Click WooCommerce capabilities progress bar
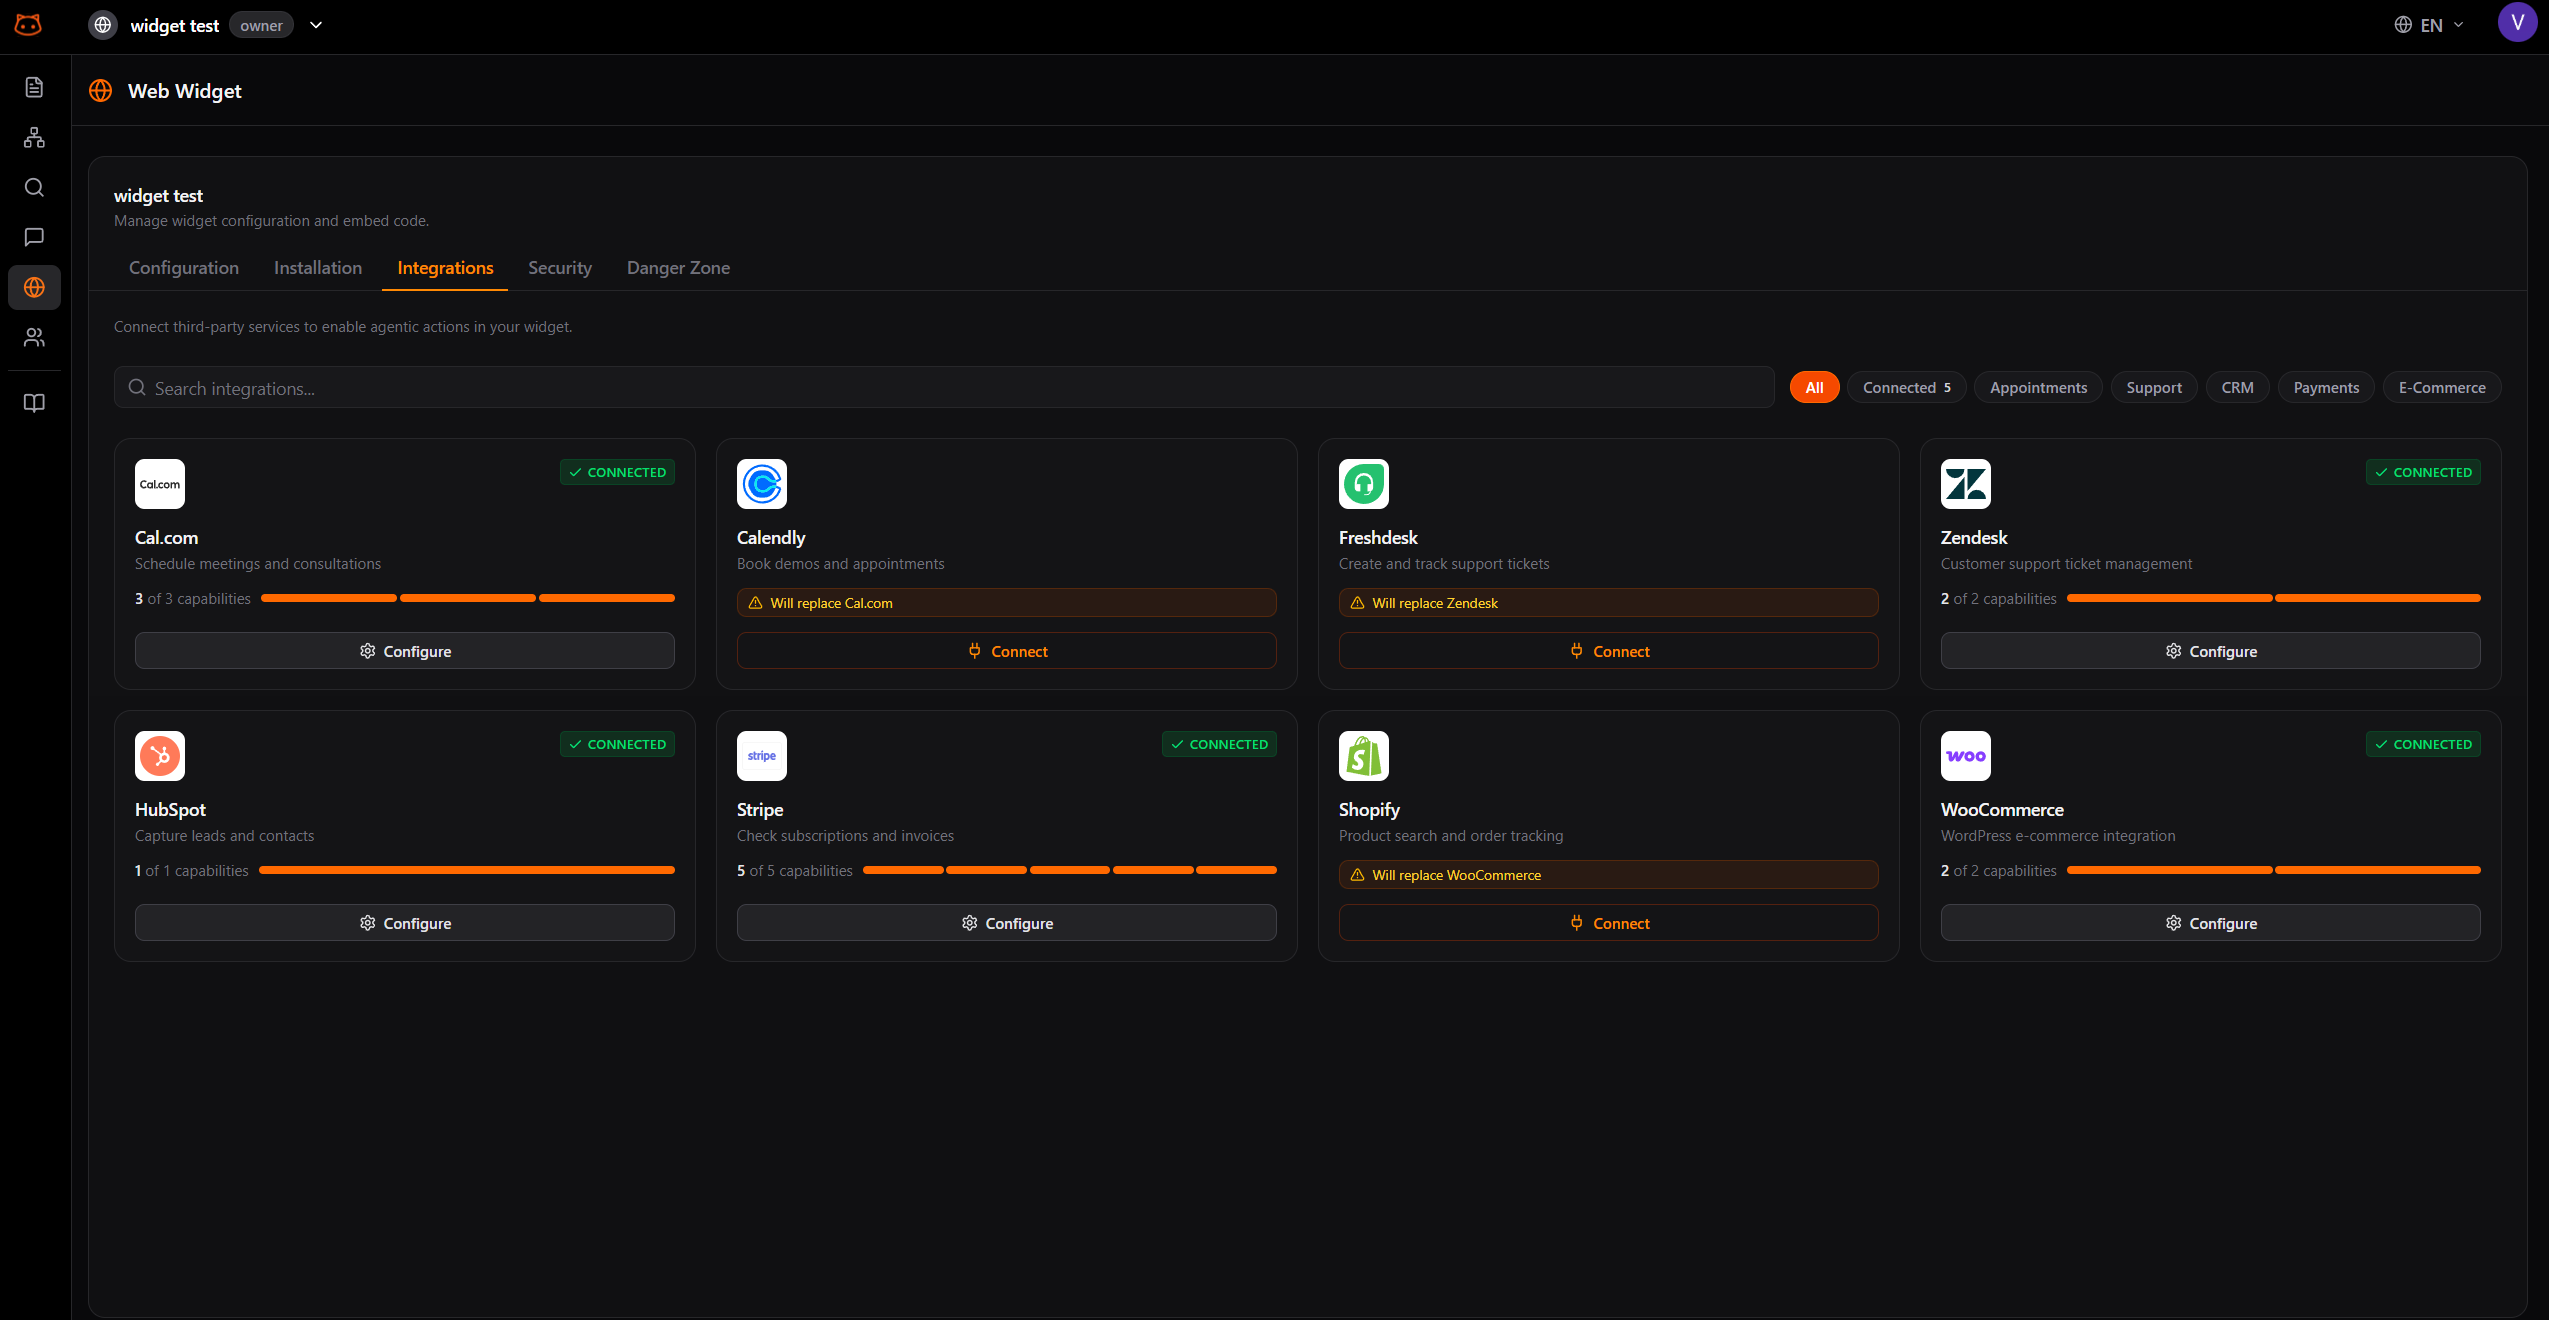The height and width of the screenshot is (1320, 2549). (x=2274, y=870)
